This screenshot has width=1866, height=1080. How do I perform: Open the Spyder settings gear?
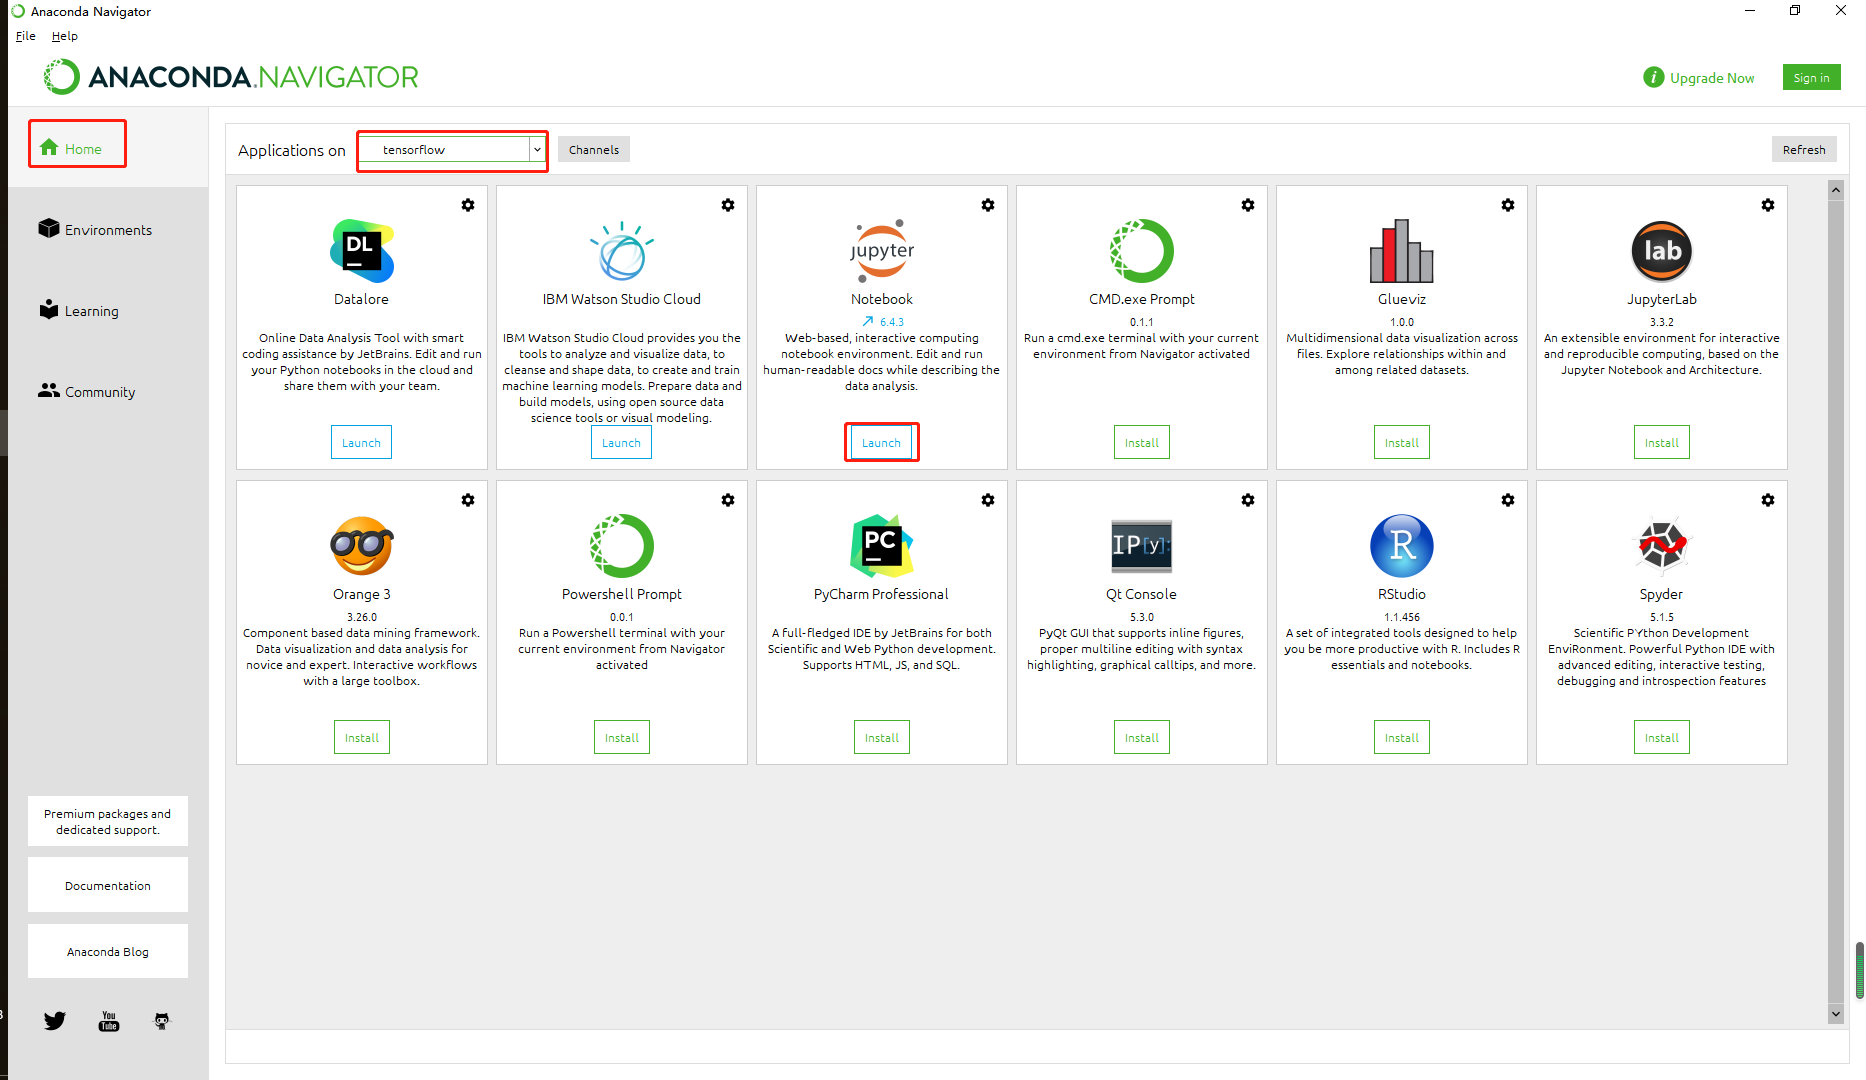pyautogui.click(x=1768, y=500)
